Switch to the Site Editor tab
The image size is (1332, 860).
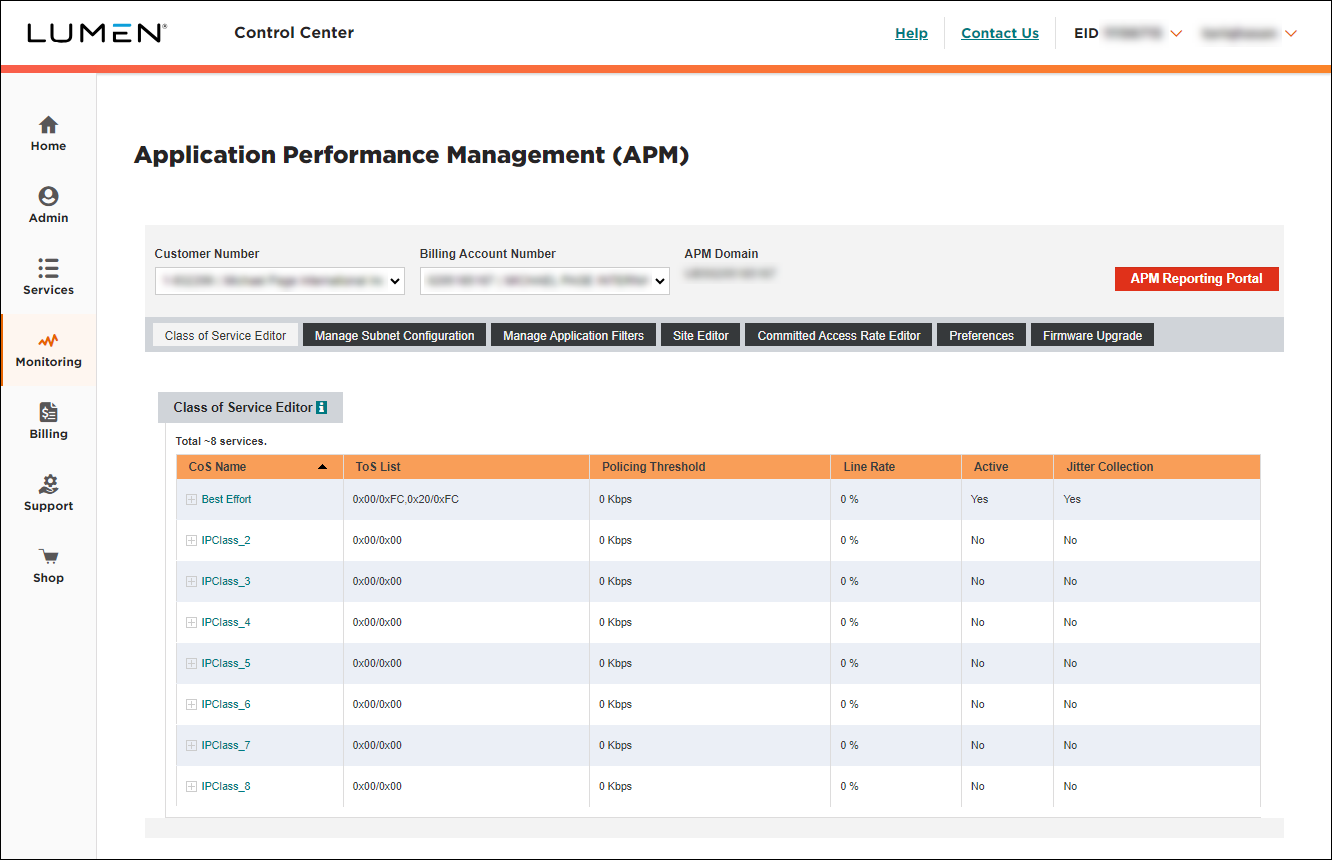700,335
